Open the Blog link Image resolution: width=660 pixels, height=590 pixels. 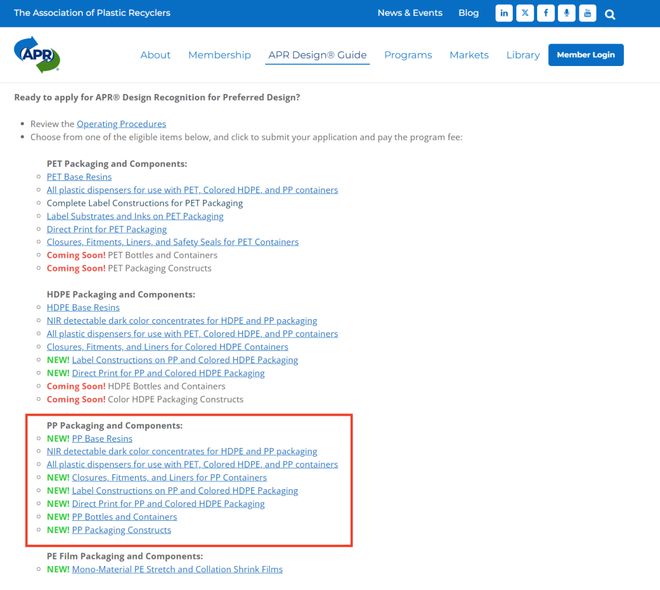pos(468,13)
